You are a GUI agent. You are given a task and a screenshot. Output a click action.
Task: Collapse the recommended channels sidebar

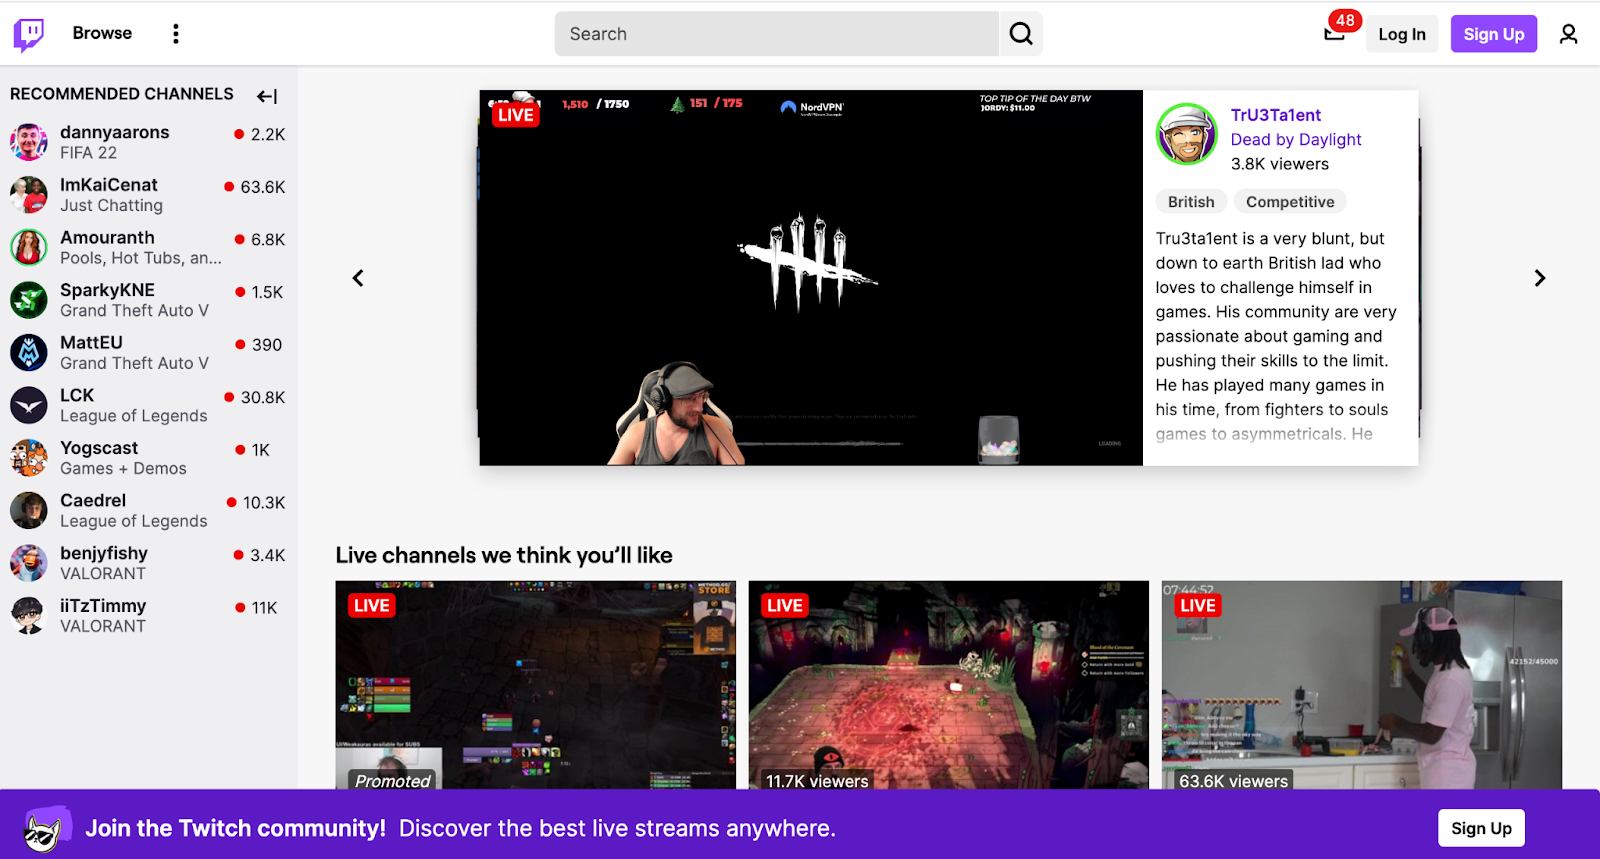pos(267,96)
